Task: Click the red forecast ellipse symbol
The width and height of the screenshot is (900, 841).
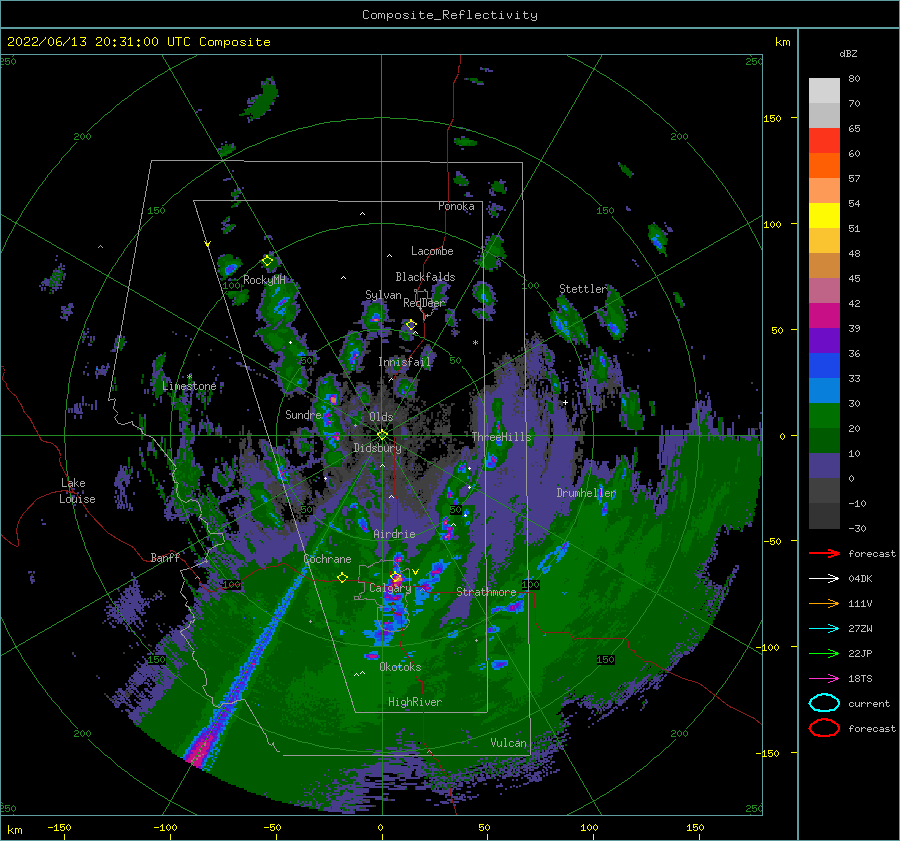Action: coord(824,728)
